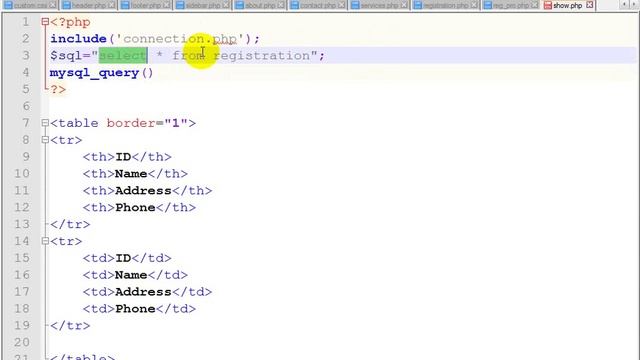
Task: Activate the show.php tab
Action: pos(568,5)
